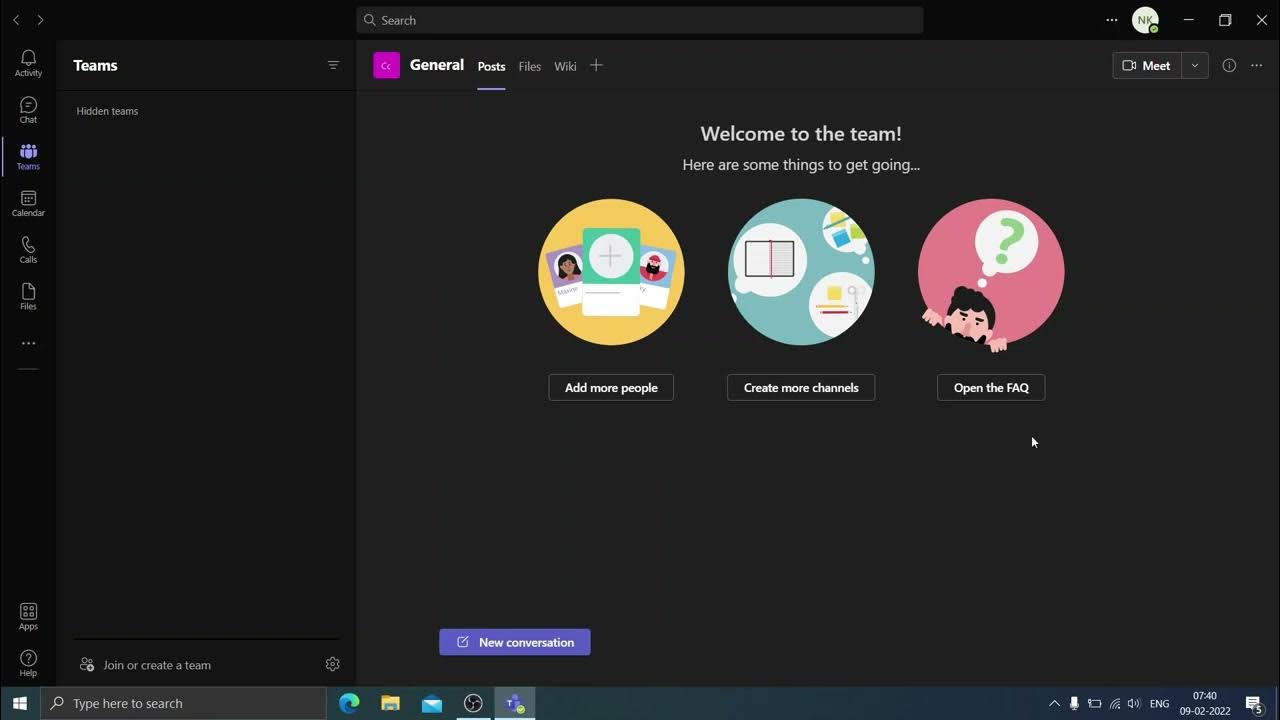Open the Calendar view
The image size is (1280, 720).
(x=28, y=204)
